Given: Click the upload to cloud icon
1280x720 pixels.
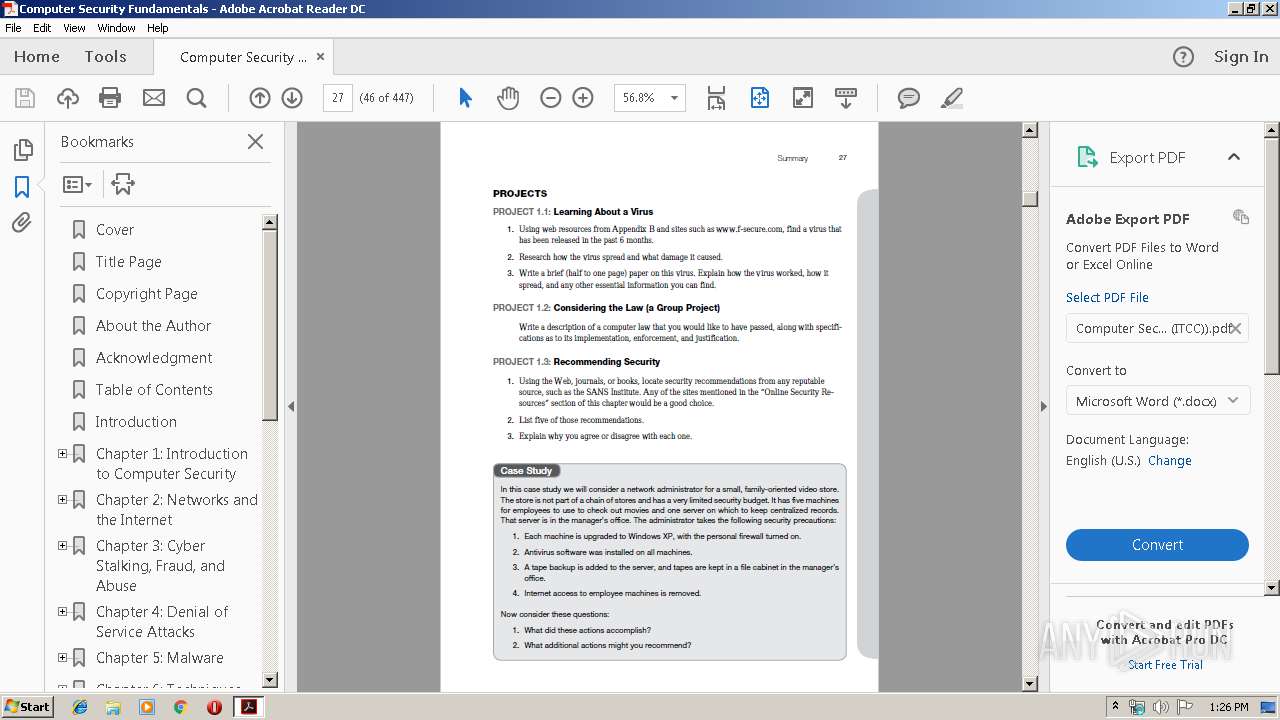Looking at the screenshot, I should pos(67,98).
